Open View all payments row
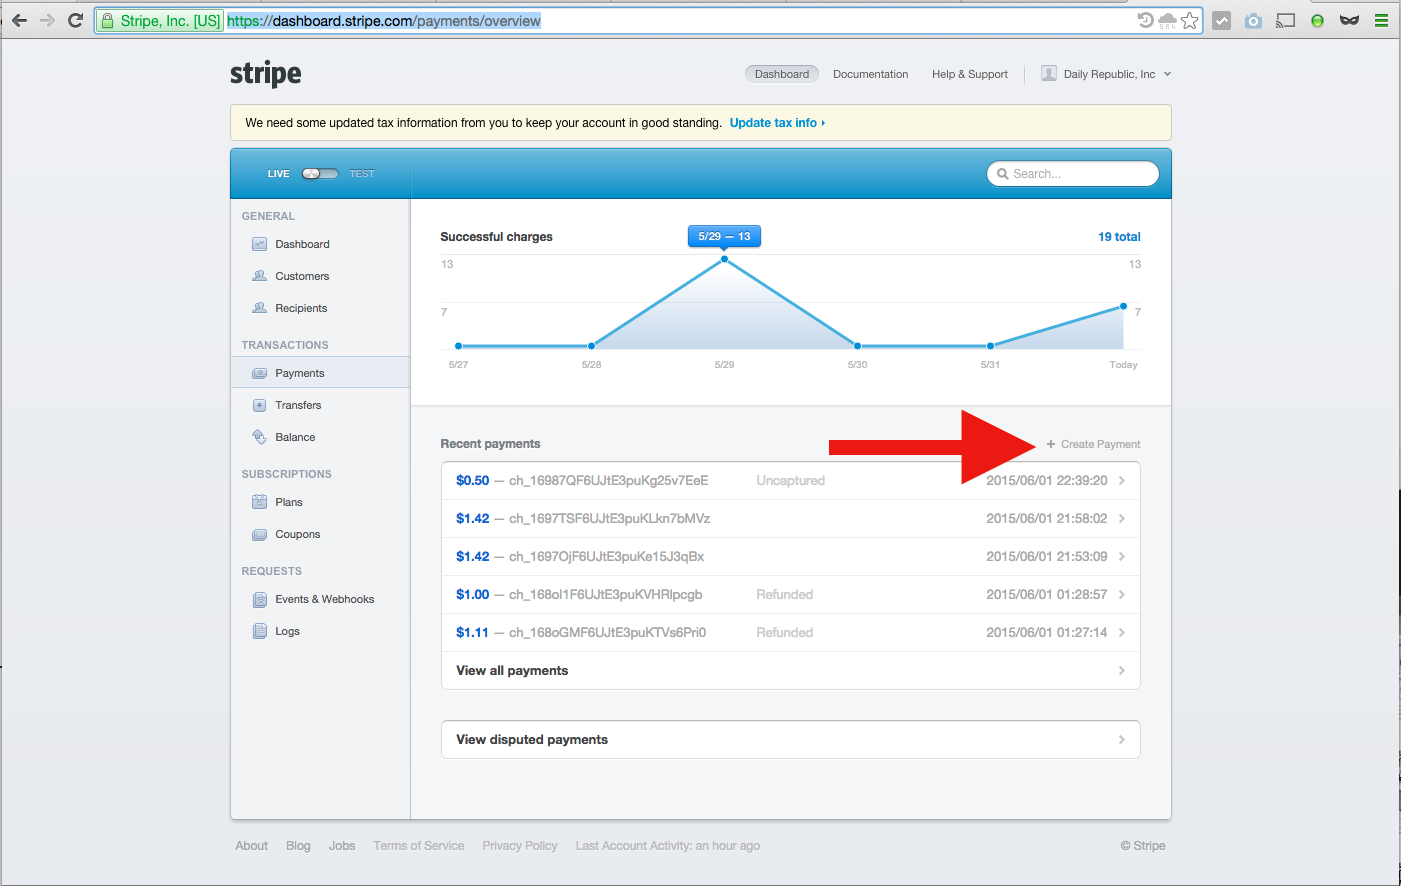 790,671
